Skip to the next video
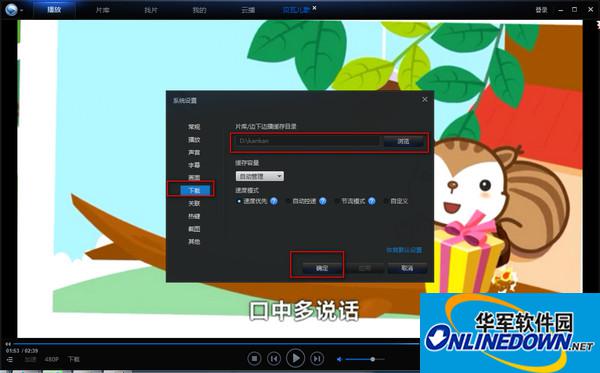600x373 pixels. (x=317, y=358)
